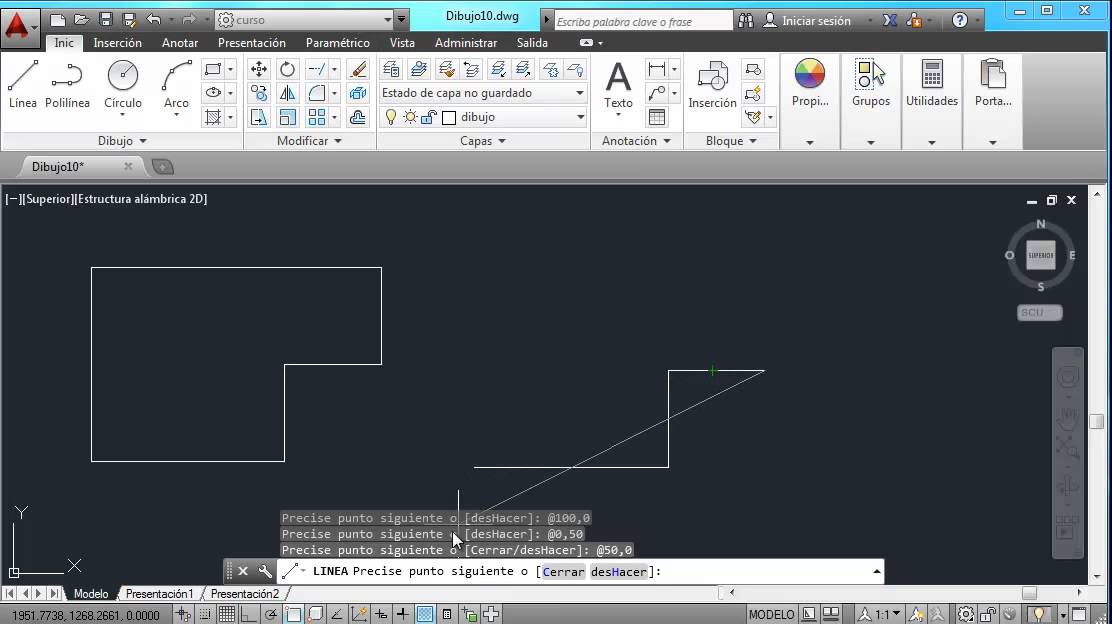Viewport: 1112px width, 624px height.
Task: Expand command line history arrow
Action: tap(877, 571)
